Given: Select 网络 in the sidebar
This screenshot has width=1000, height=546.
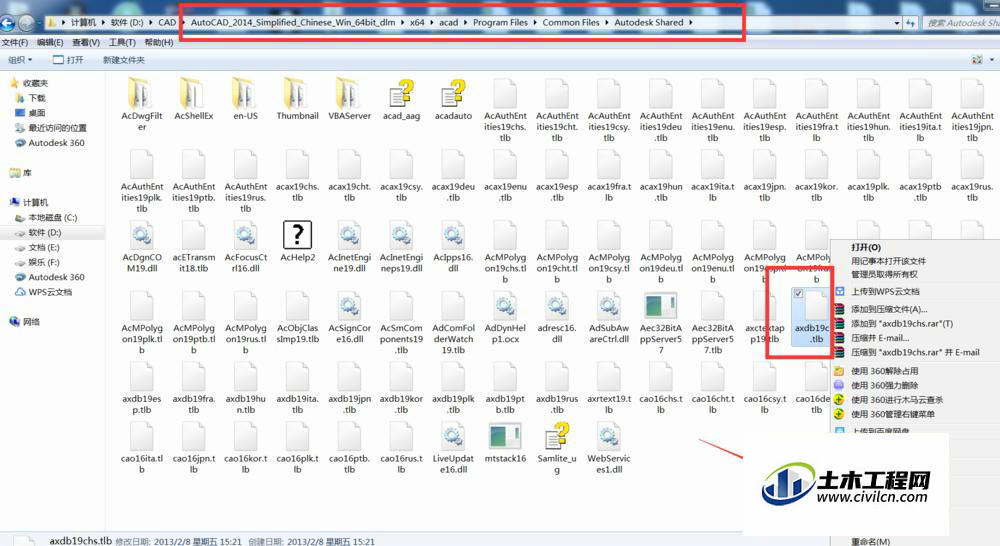Looking at the screenshot, I should (31, 321).
